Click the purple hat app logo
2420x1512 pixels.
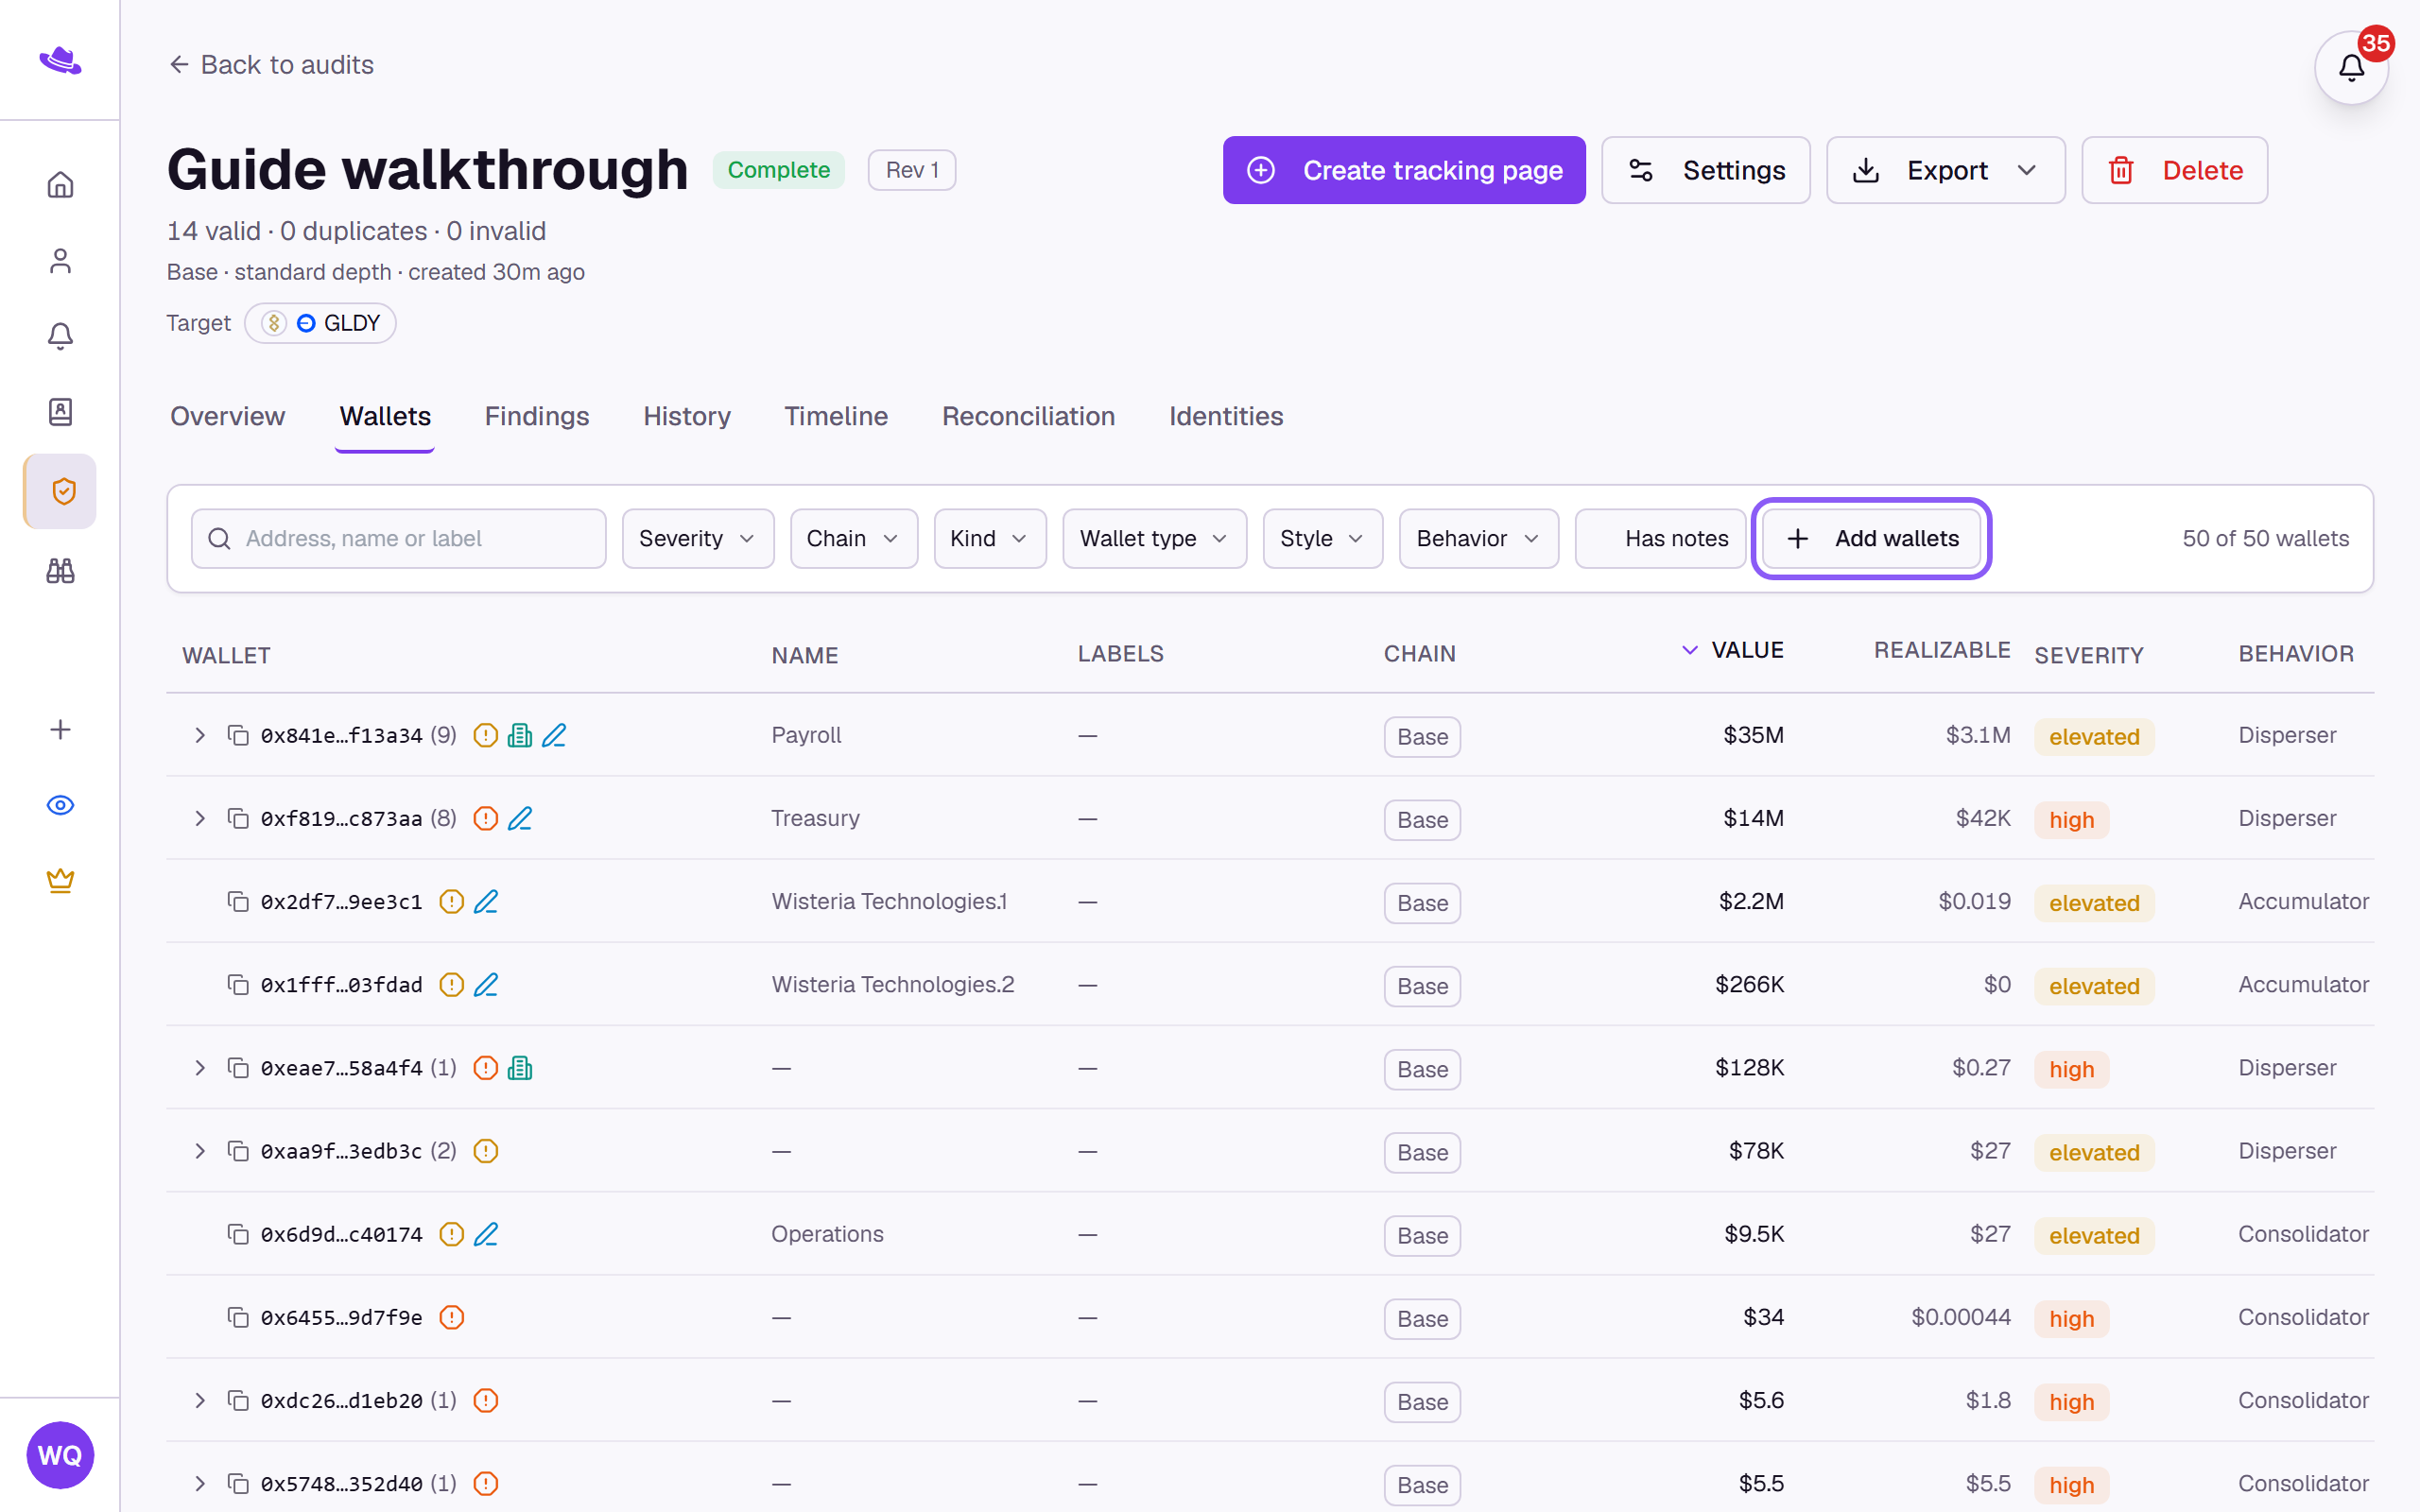[60, 61]
